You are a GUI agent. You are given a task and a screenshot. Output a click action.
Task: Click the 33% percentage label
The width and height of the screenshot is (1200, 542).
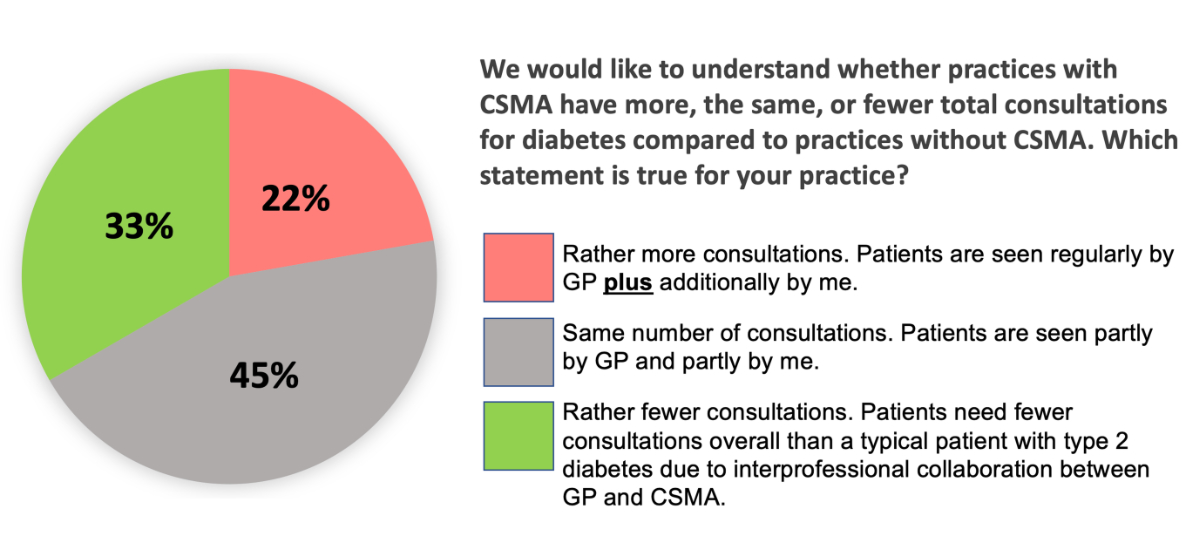[140, 226]
